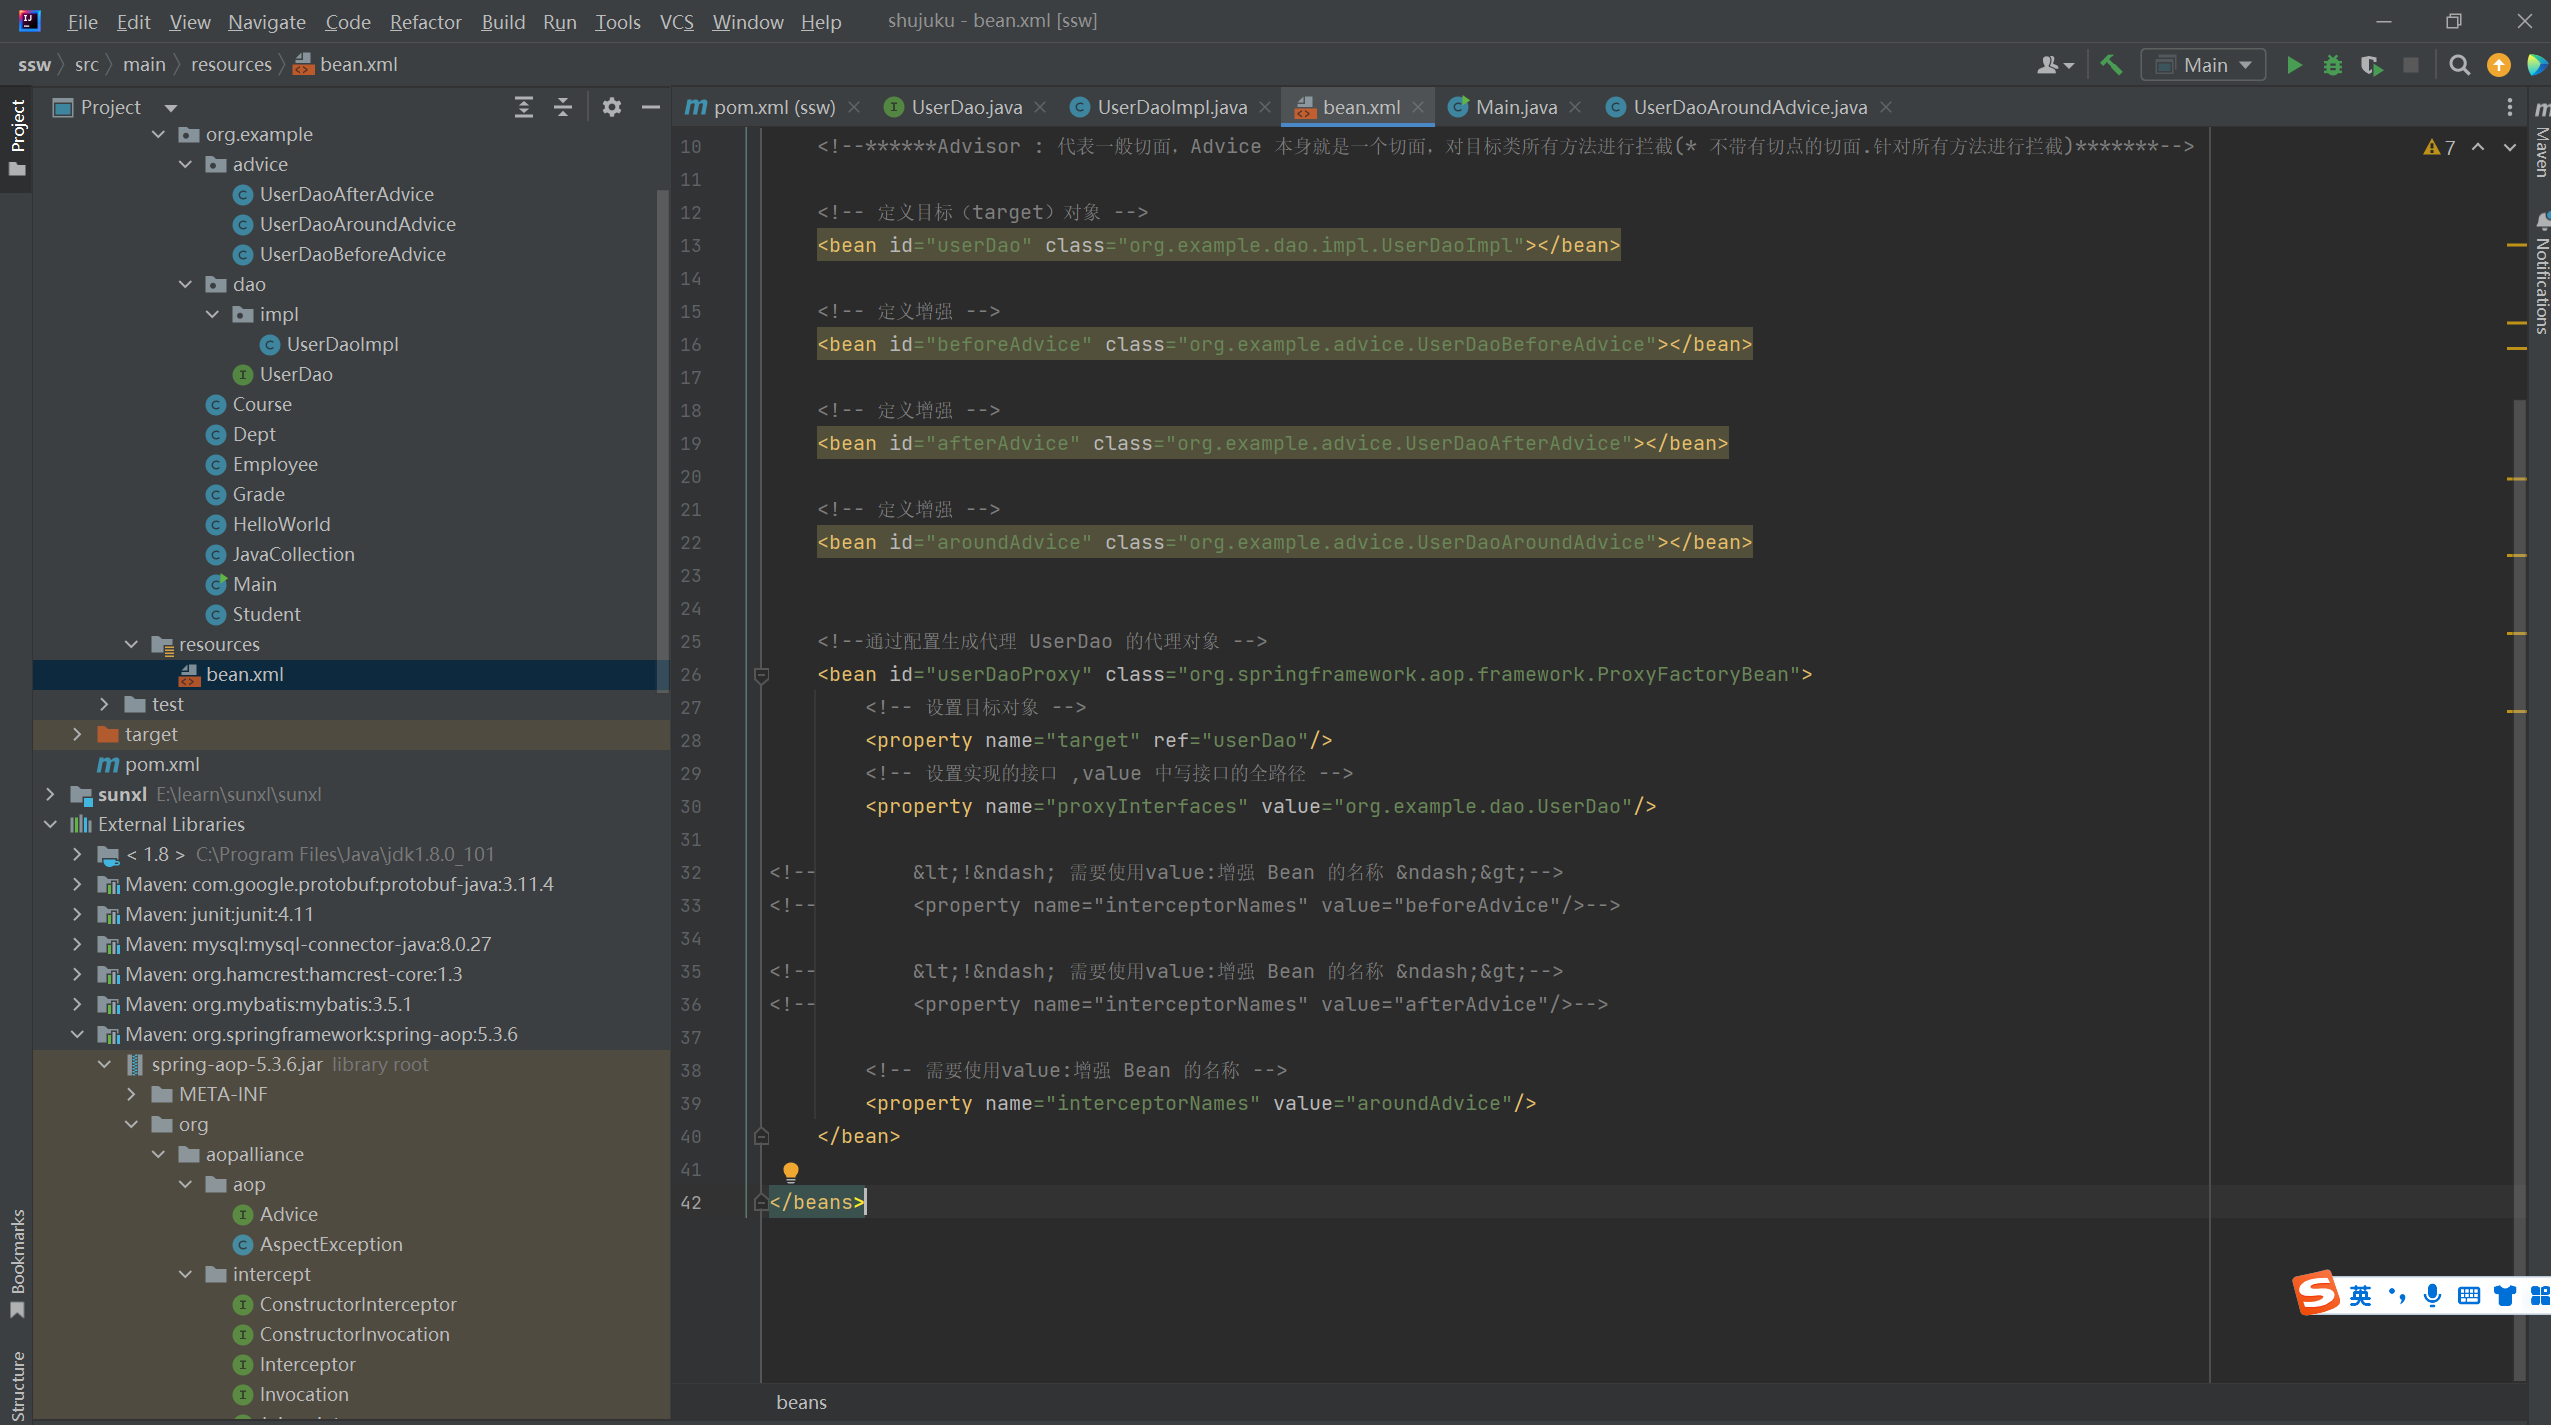This screenshot has height=1425, width=2551.
Task: Click a yellow warning stripe marker
Action: 2517,245
